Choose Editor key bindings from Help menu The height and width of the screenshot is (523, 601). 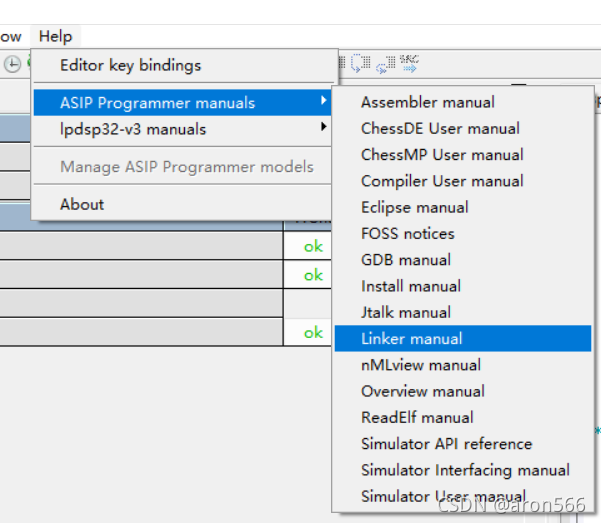click(182, 65)
